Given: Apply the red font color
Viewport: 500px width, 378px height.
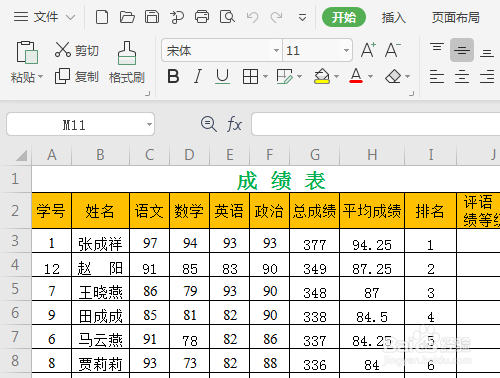Looking at the screenshot, I should tap(356, 76).
